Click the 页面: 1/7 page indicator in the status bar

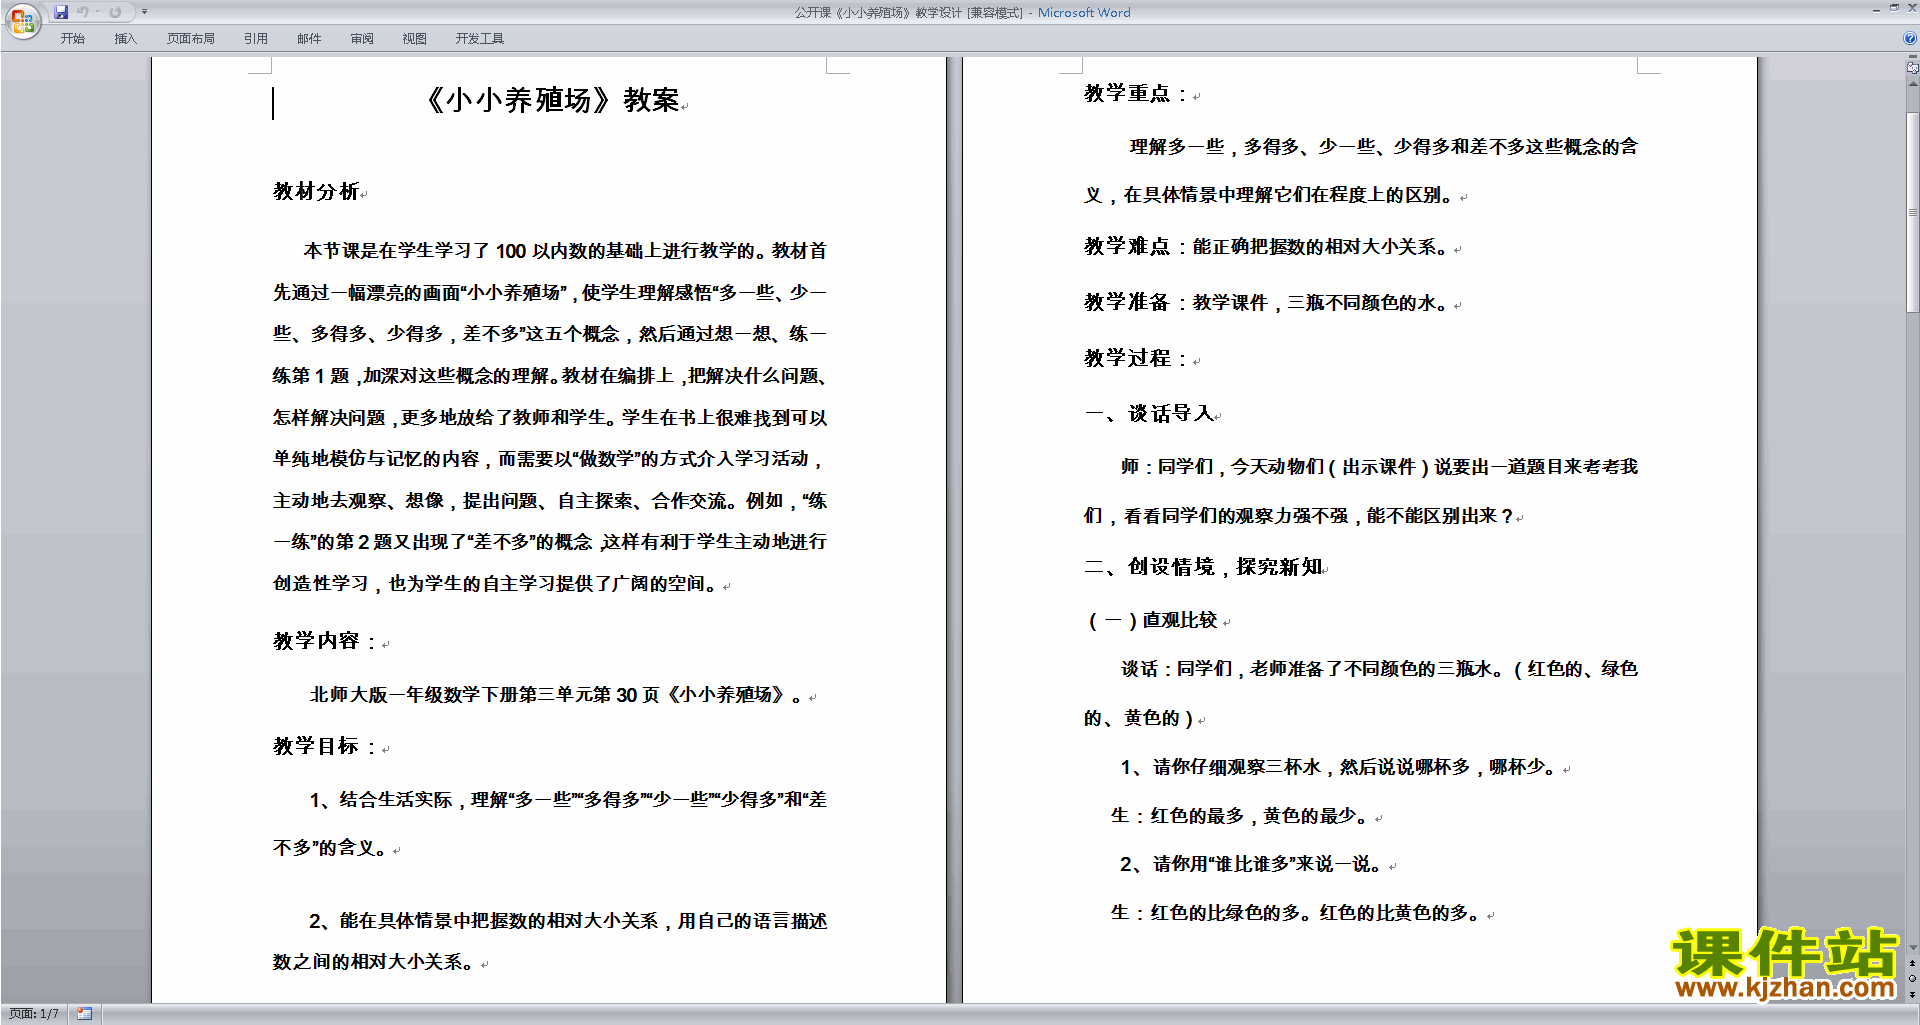click(34, 1014)
